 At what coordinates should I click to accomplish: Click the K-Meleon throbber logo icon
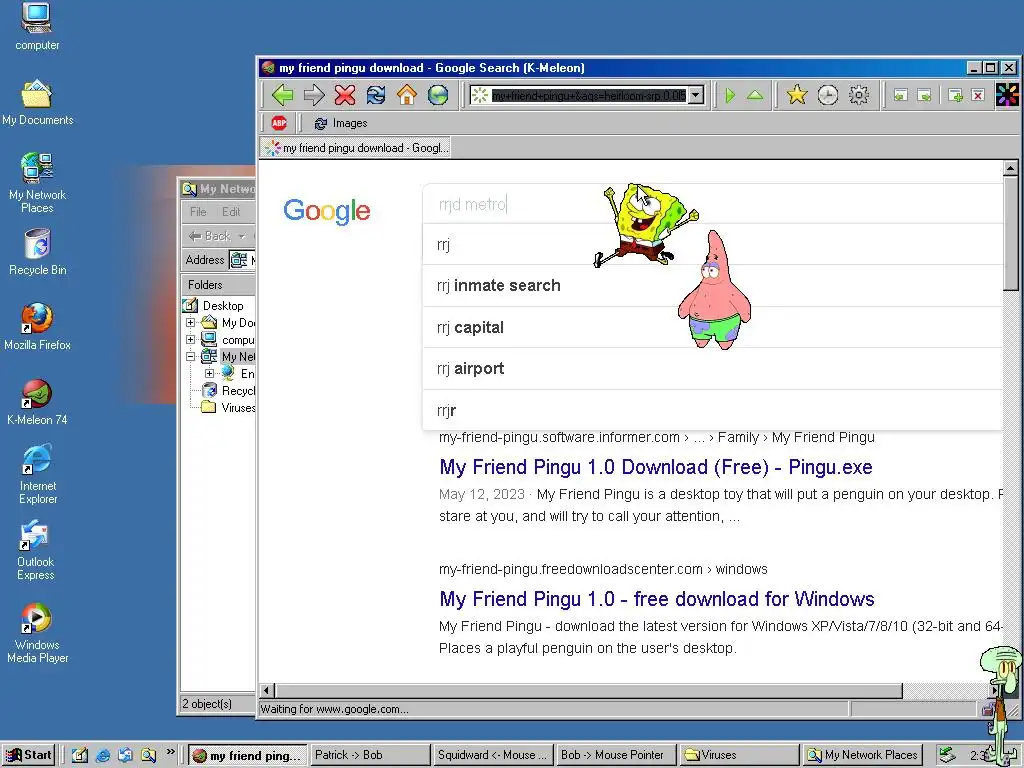pos(1008,95)
